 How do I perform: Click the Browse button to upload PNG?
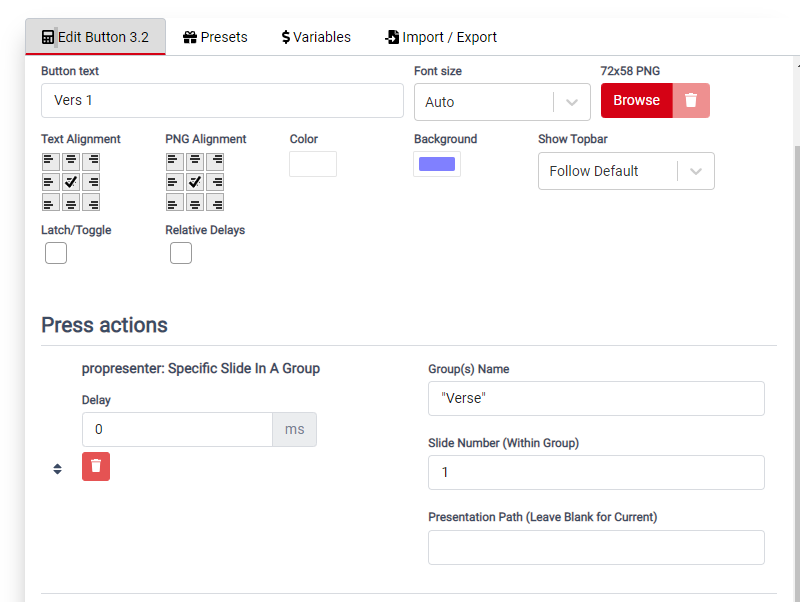tap(636, 100)
